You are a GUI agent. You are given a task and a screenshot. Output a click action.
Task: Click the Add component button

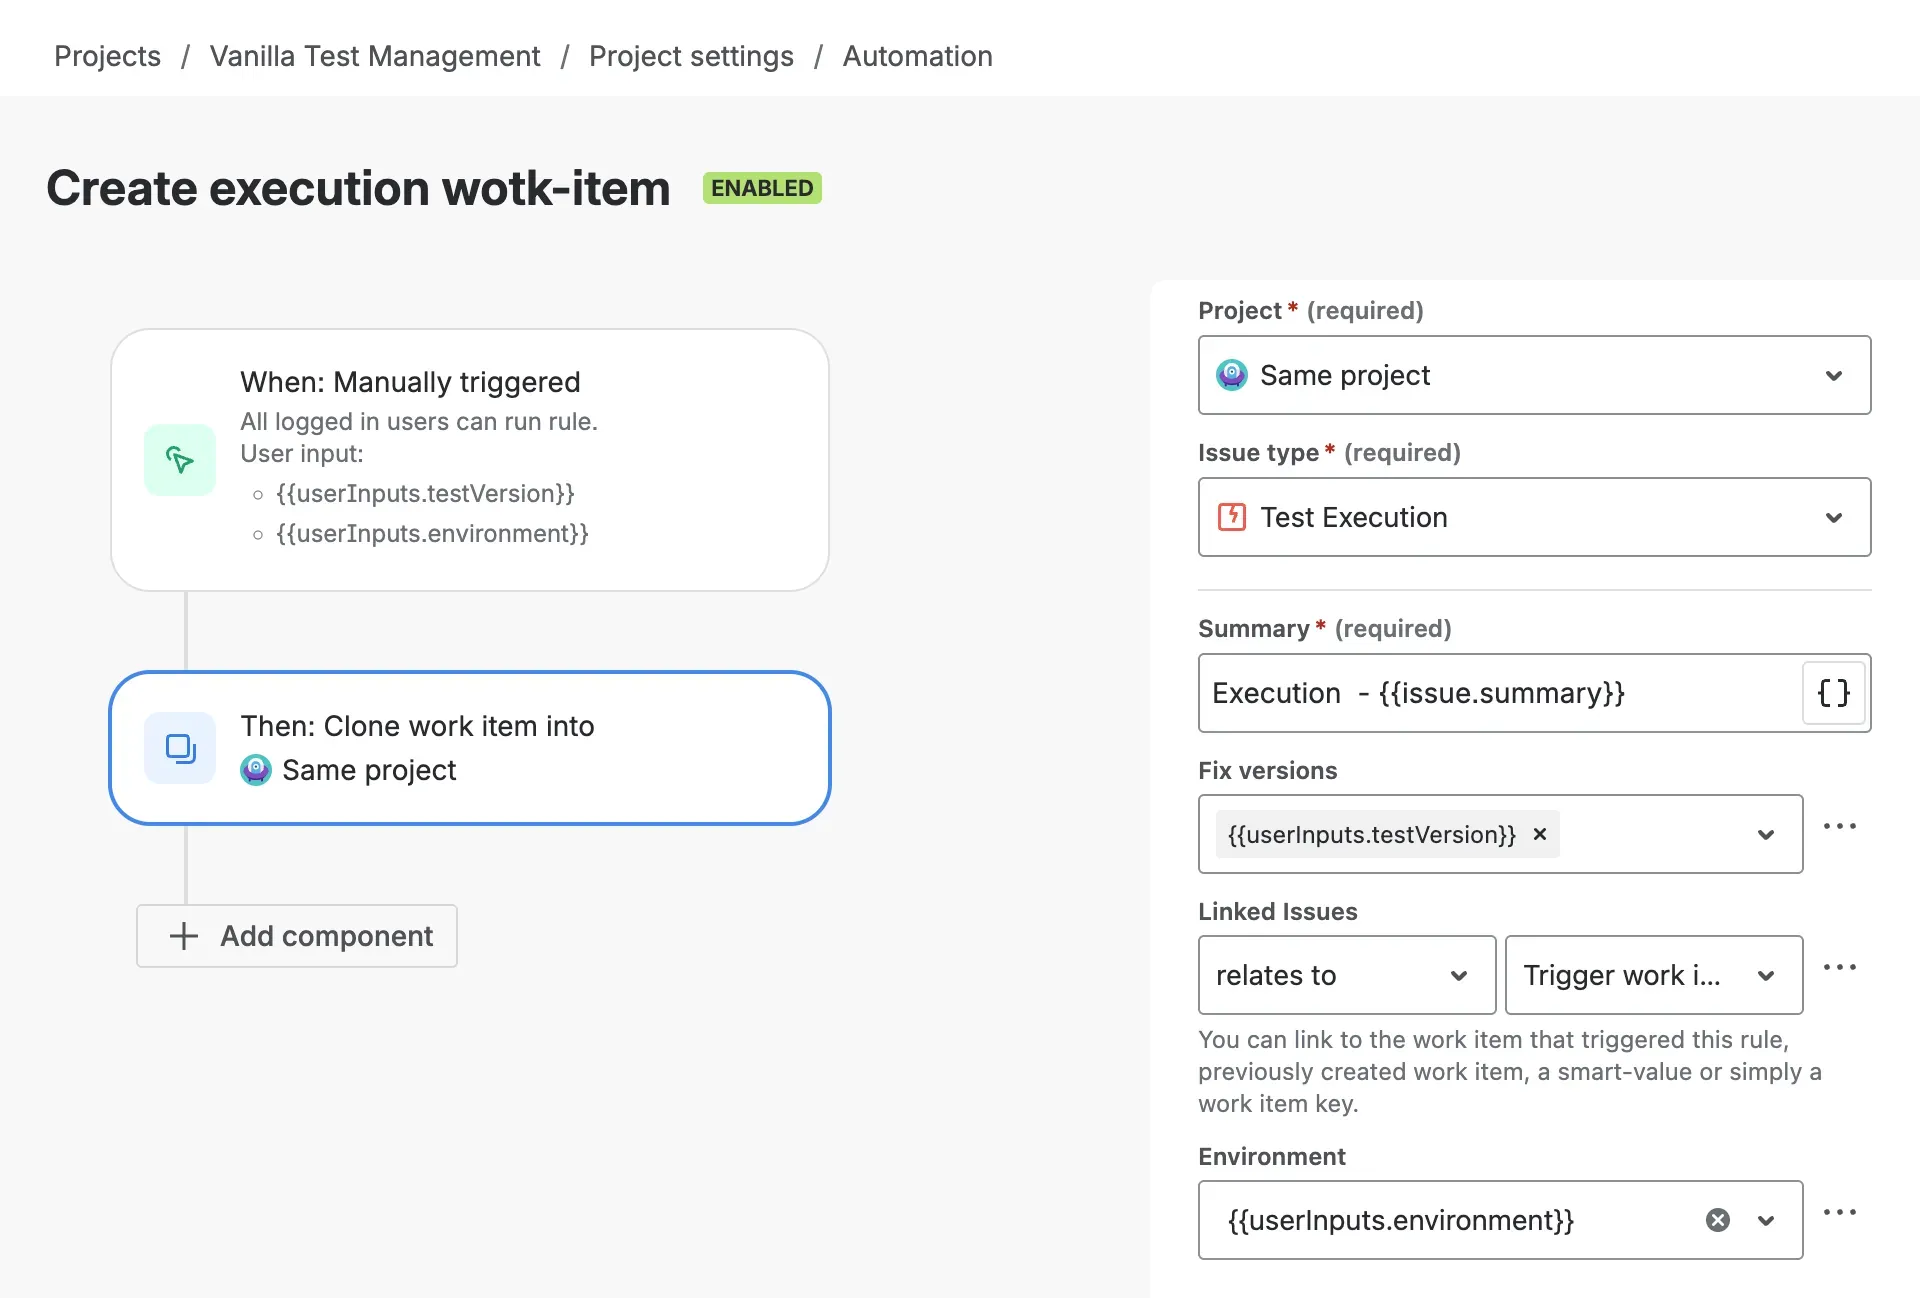[x=296, y=936]
